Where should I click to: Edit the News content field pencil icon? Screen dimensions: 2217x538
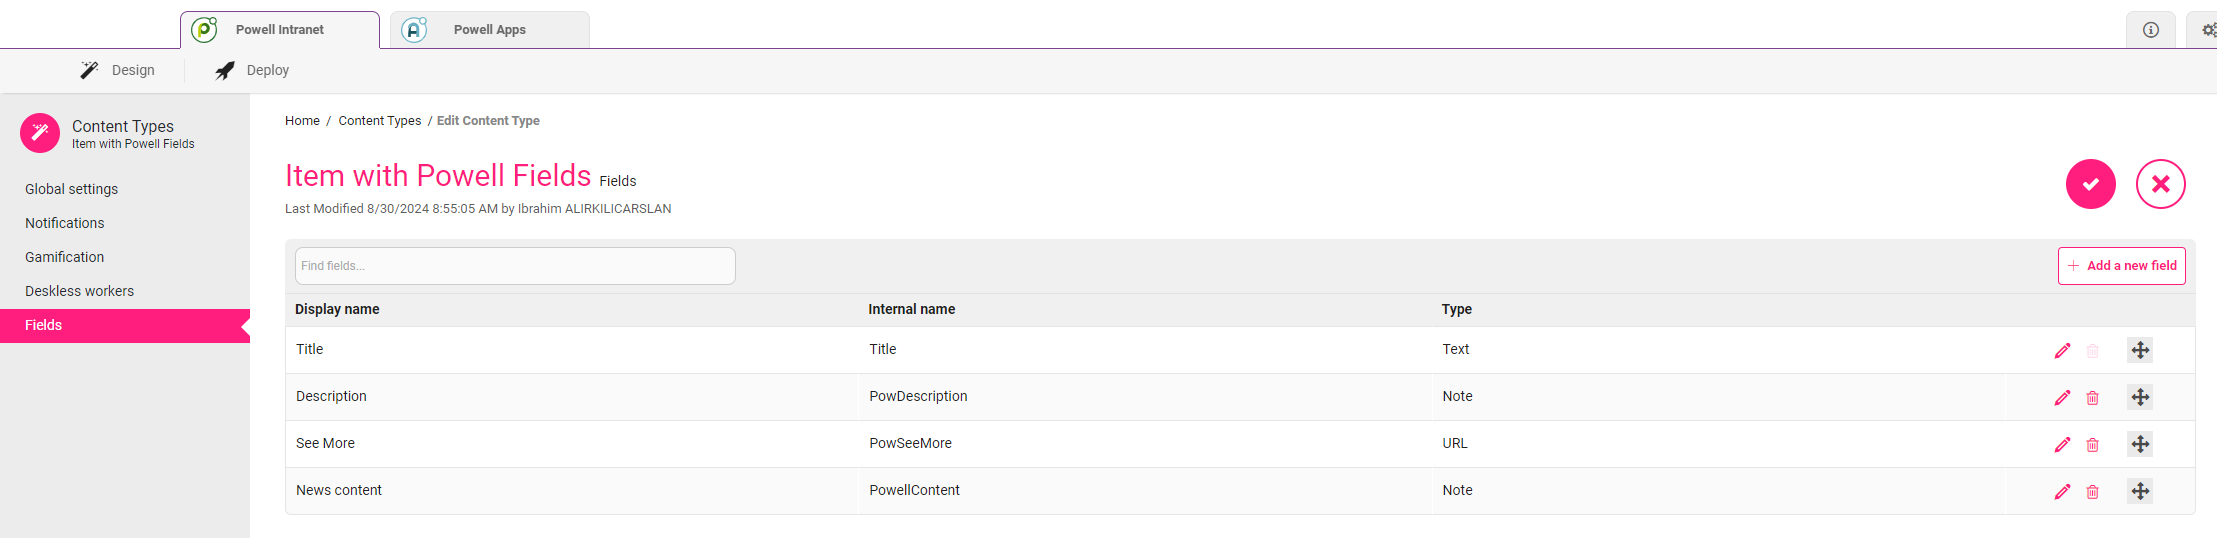[x=2062, y=491]
